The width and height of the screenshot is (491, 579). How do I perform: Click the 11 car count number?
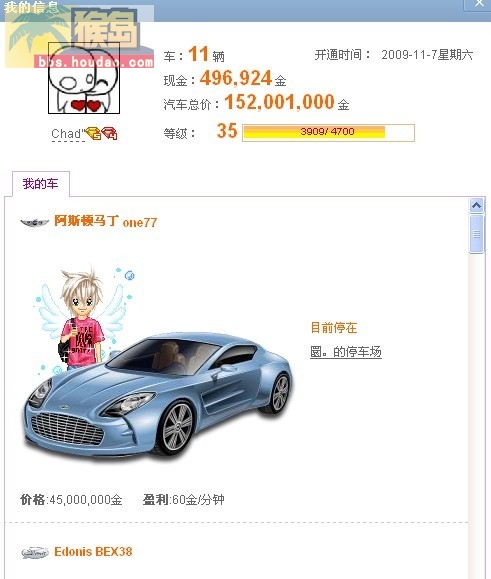click(198, 54)
